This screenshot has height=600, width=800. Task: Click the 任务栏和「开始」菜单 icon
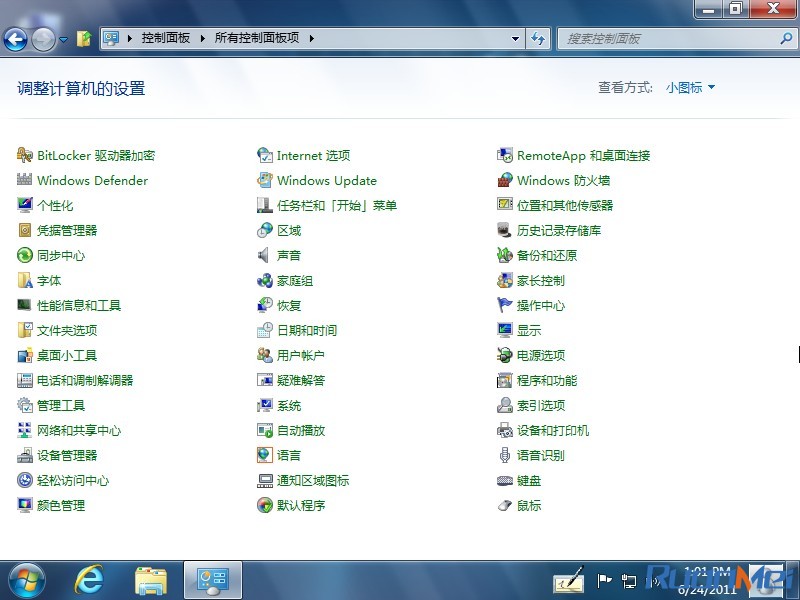point(265,205)
